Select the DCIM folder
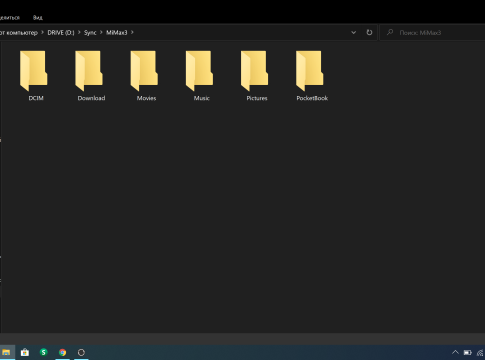The width and height of the screenshot is (485, 360). (x=34, y=75)
